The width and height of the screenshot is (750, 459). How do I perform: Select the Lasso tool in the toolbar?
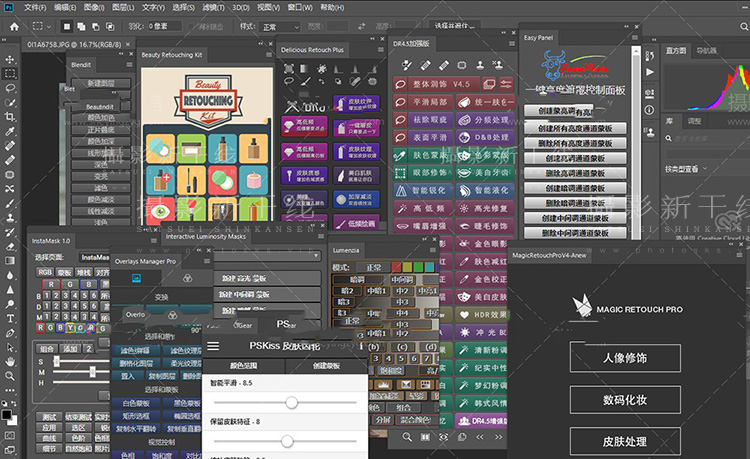[x=10, y=88]
